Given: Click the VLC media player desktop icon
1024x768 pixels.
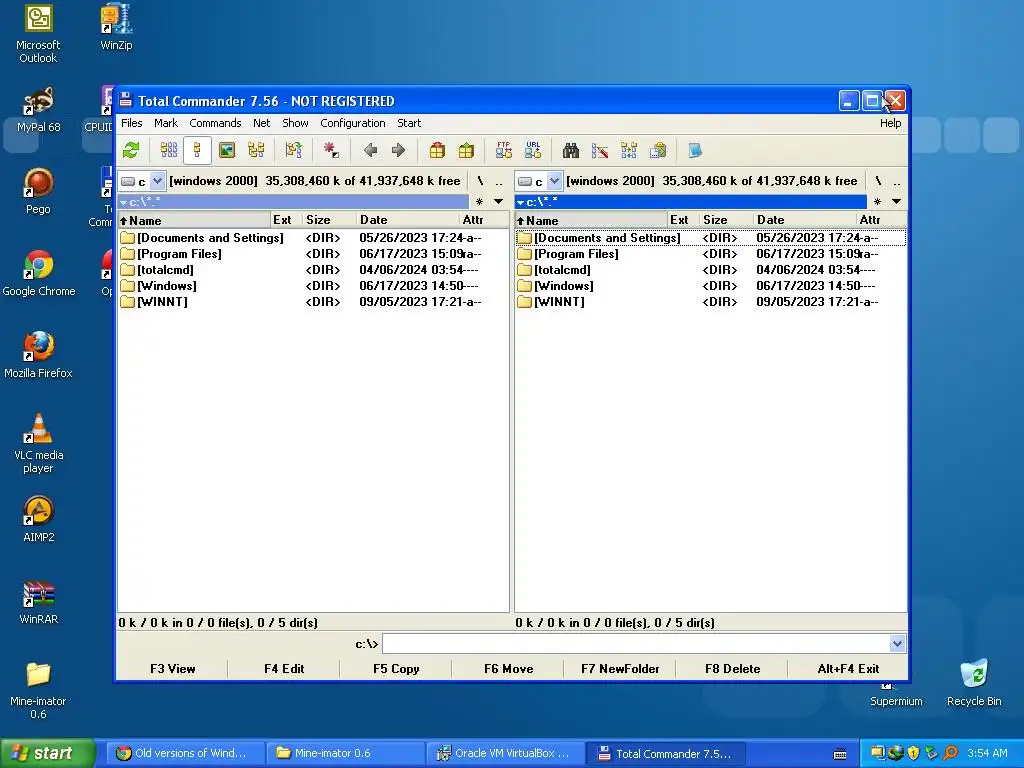Looking at the screenshot, I should (x=39, y=443).
